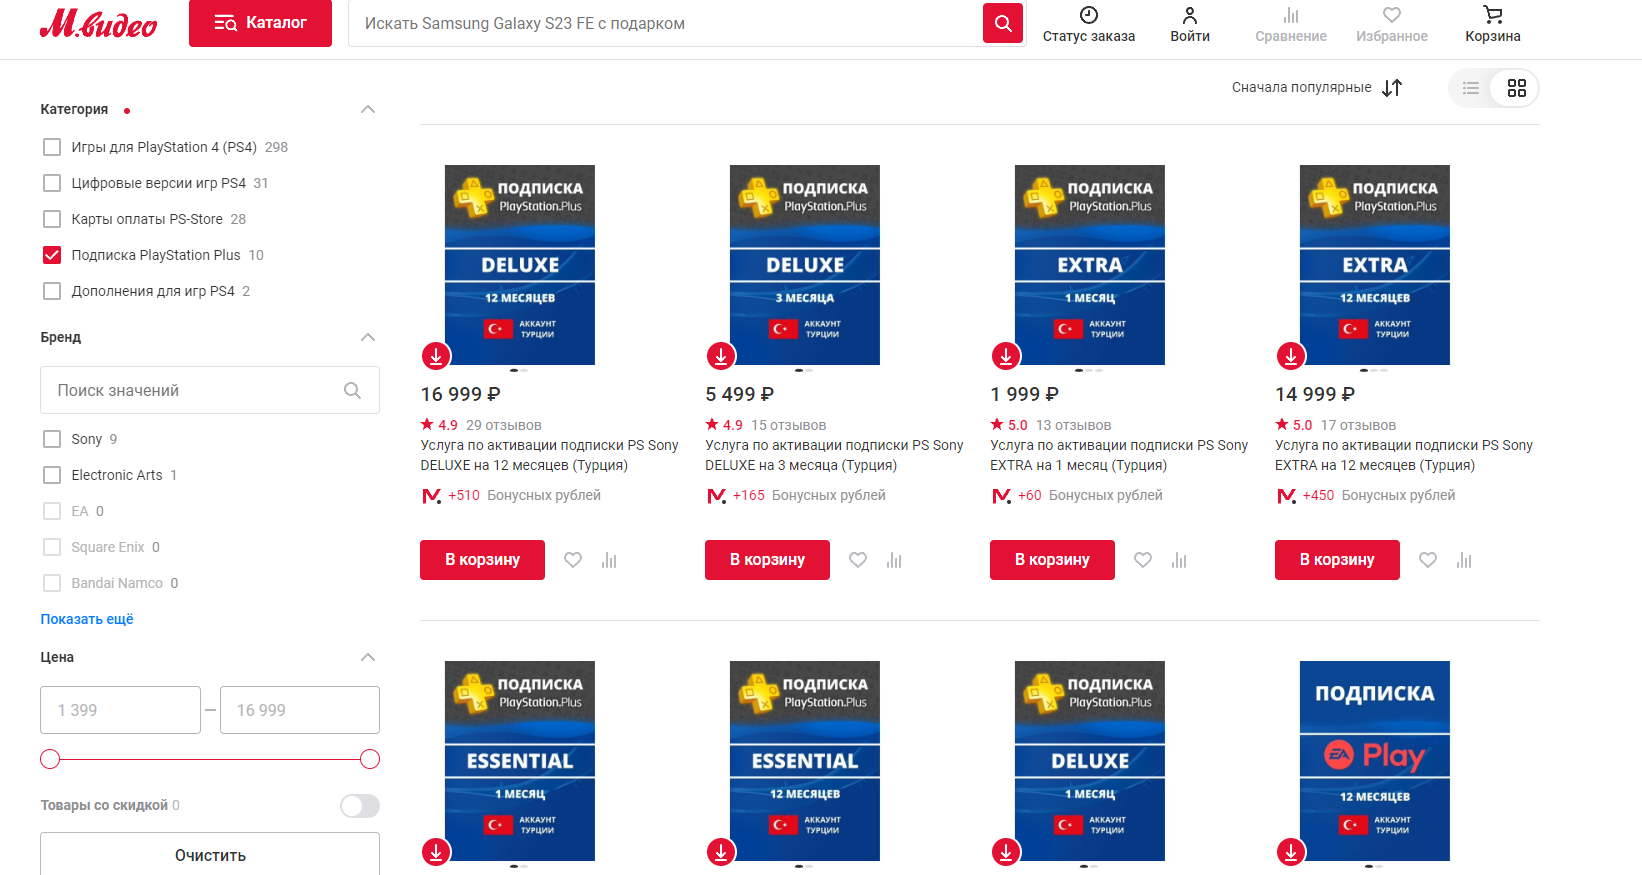Check the Sony brand checkbox
This screenshot has height=875, width=1642.
click(52, 439)
